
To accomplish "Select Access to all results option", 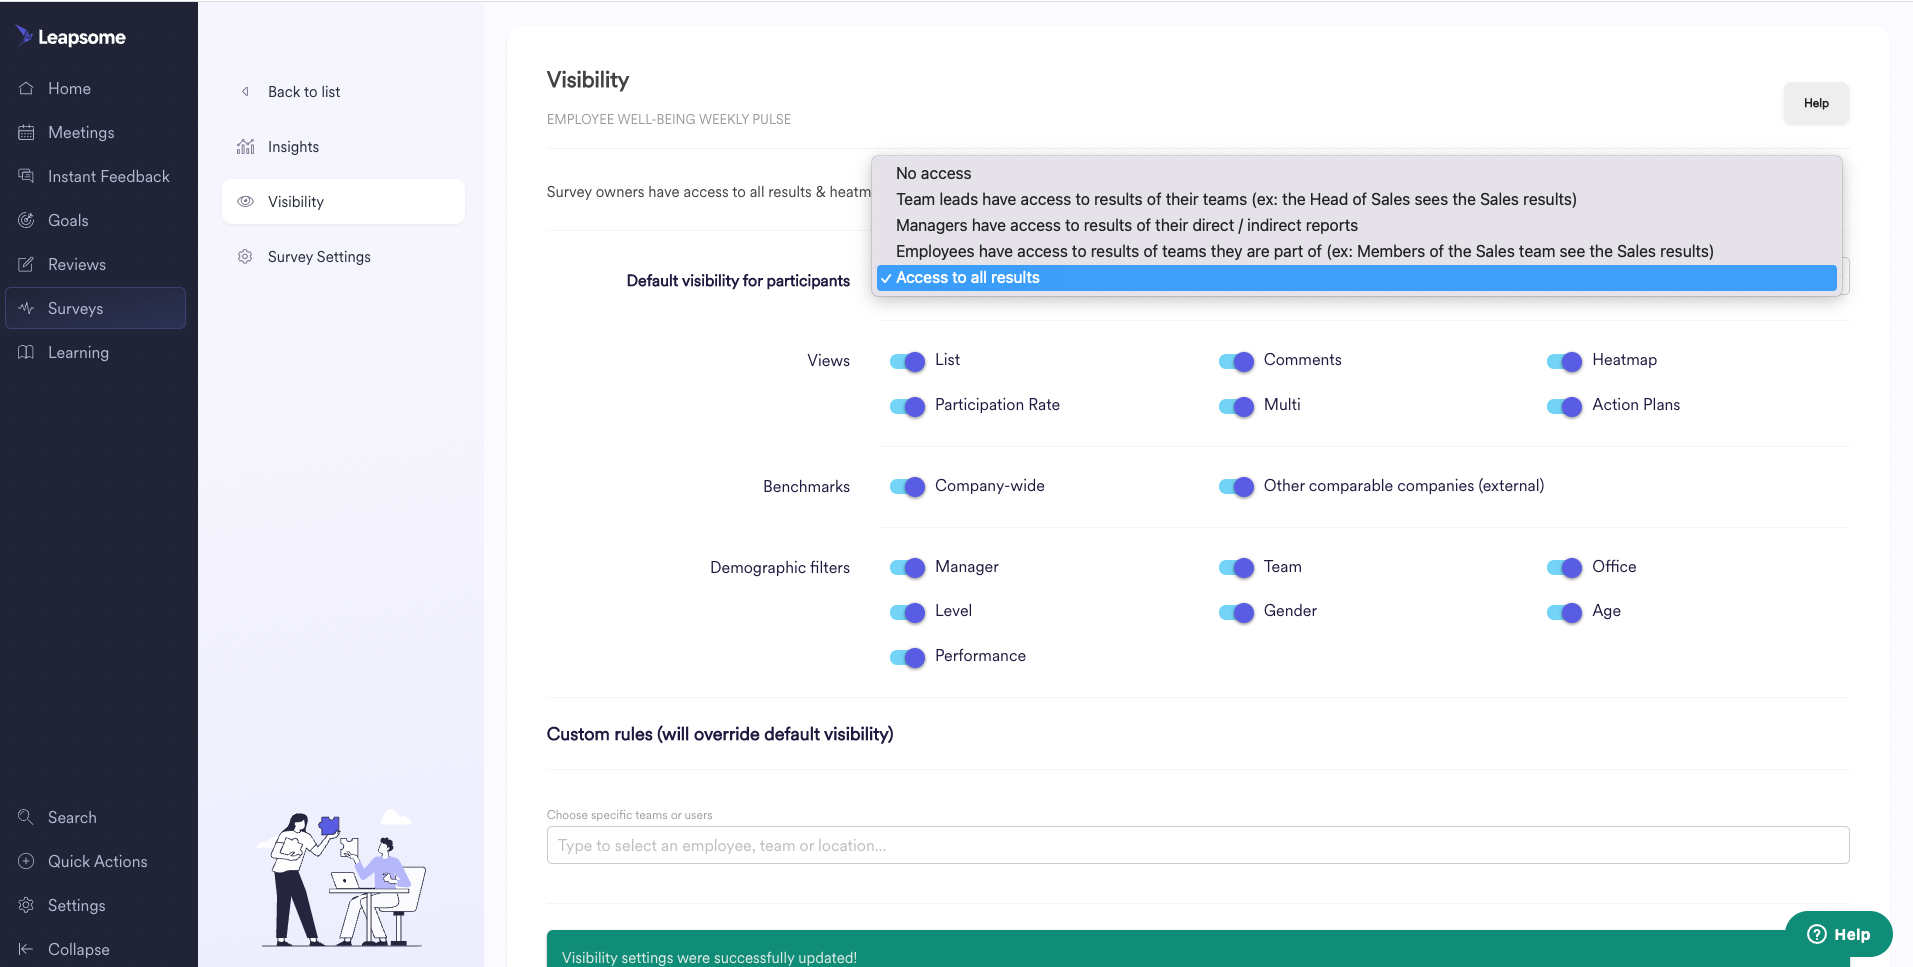I will (x=1356, y=277).
